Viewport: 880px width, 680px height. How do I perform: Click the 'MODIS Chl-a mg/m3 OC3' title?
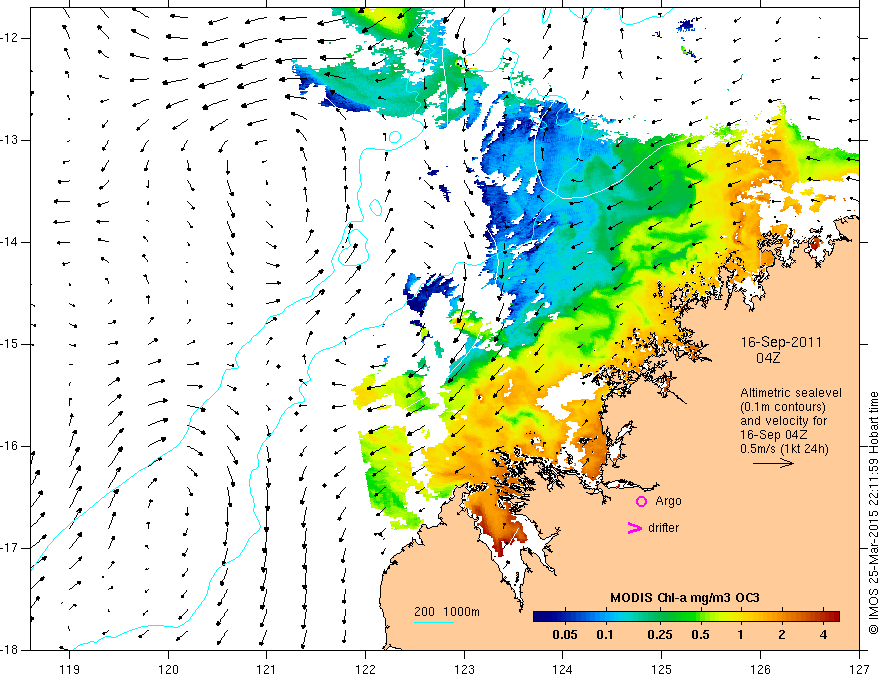pos(685,598)
